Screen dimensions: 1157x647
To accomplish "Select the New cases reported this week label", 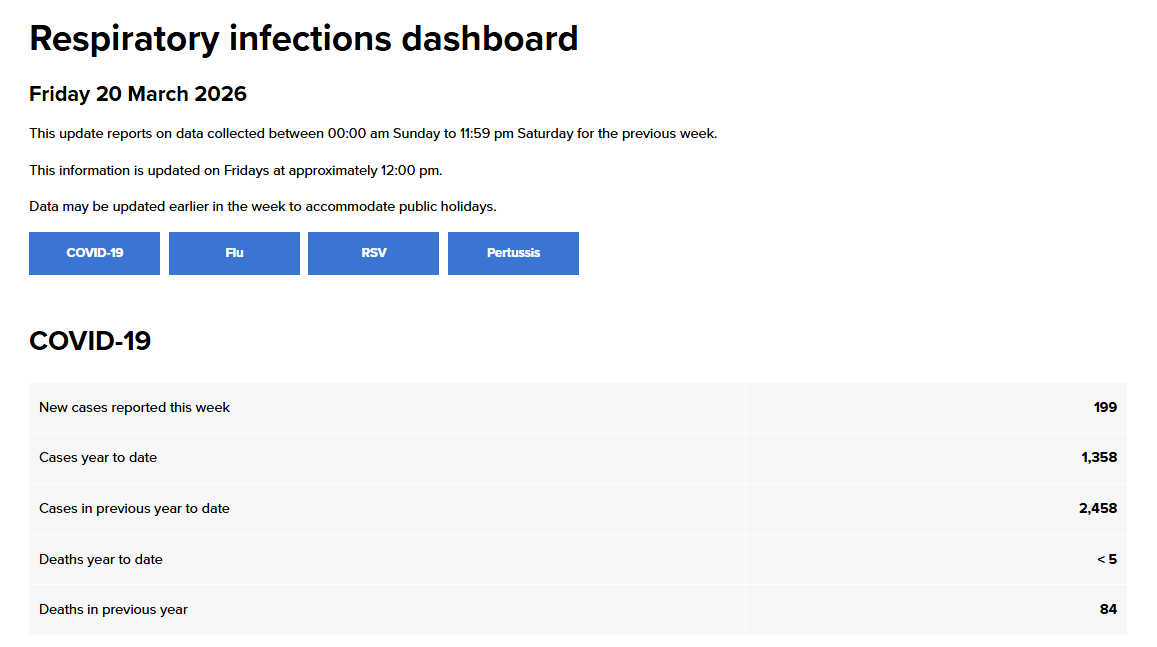I will (134, 407).
